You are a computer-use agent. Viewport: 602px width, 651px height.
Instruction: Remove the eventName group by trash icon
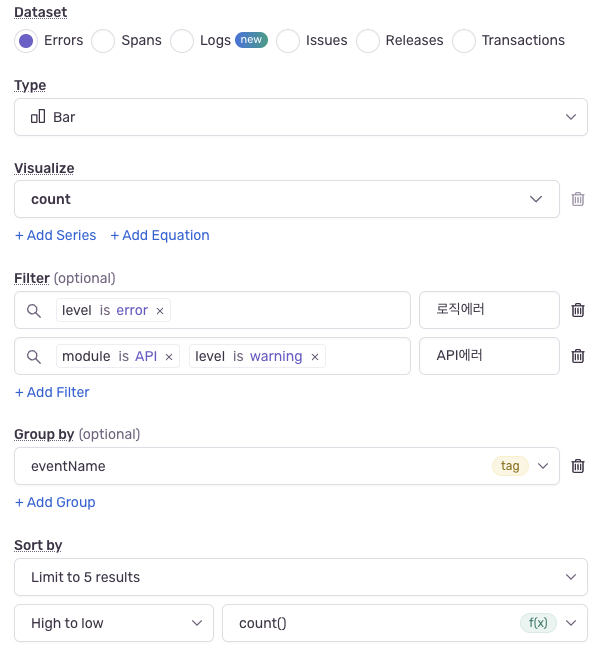[577, 466]
